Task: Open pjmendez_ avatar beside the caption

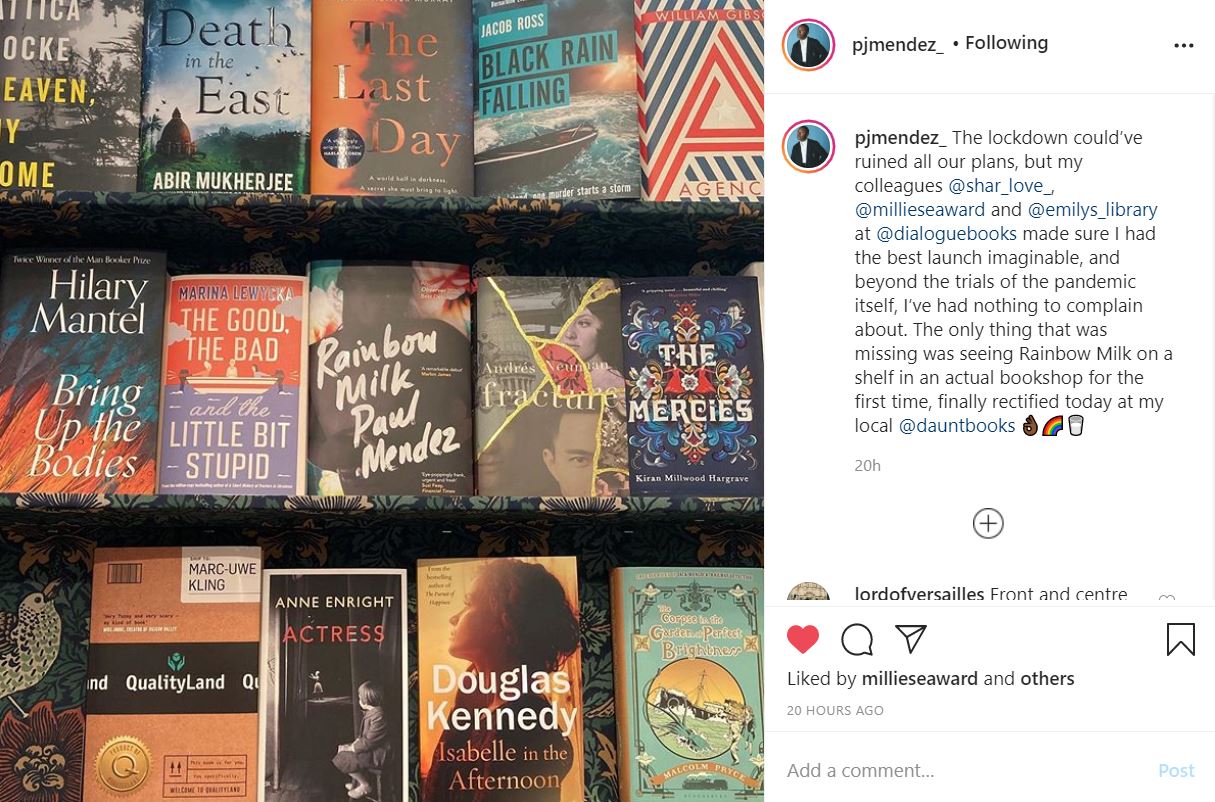Action: (x=808, y=146)
